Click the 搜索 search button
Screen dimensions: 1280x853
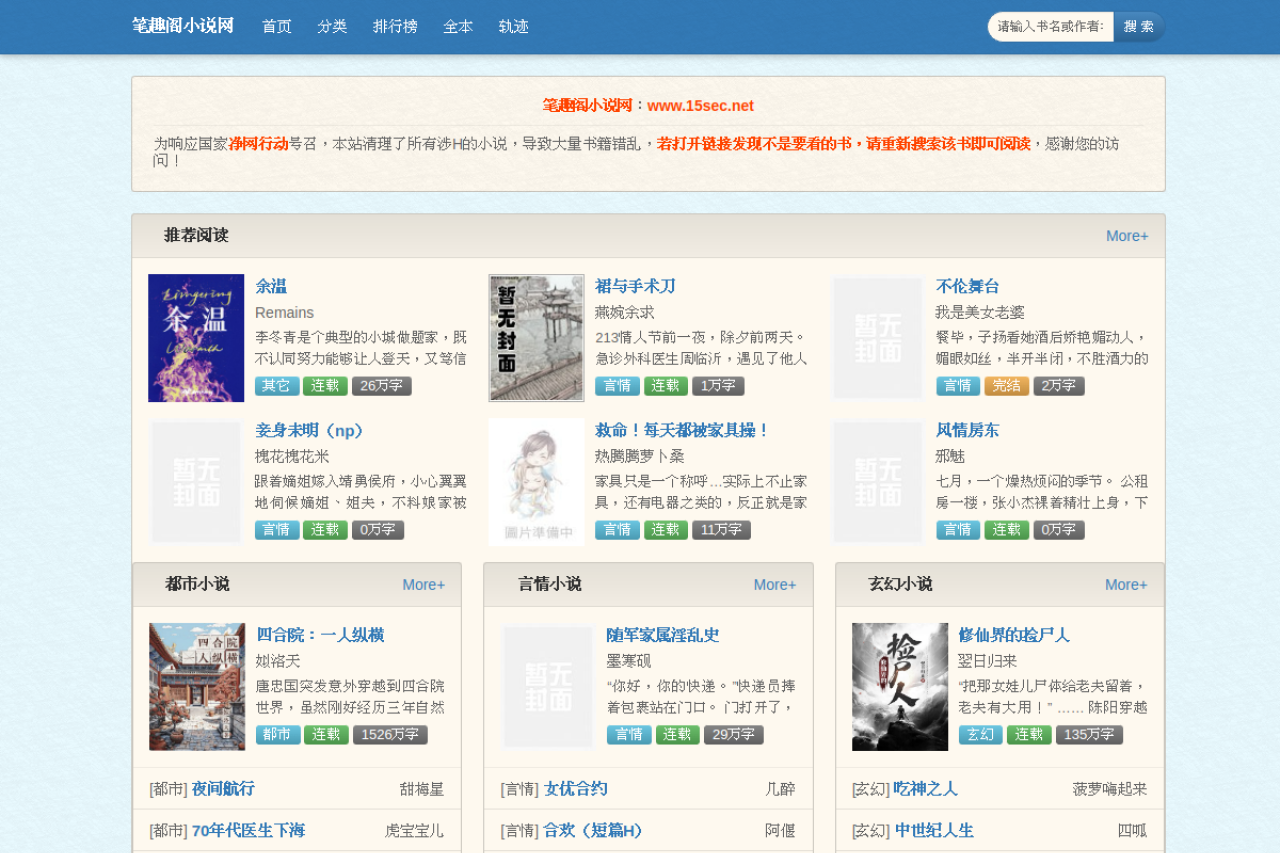[1139, 27]
